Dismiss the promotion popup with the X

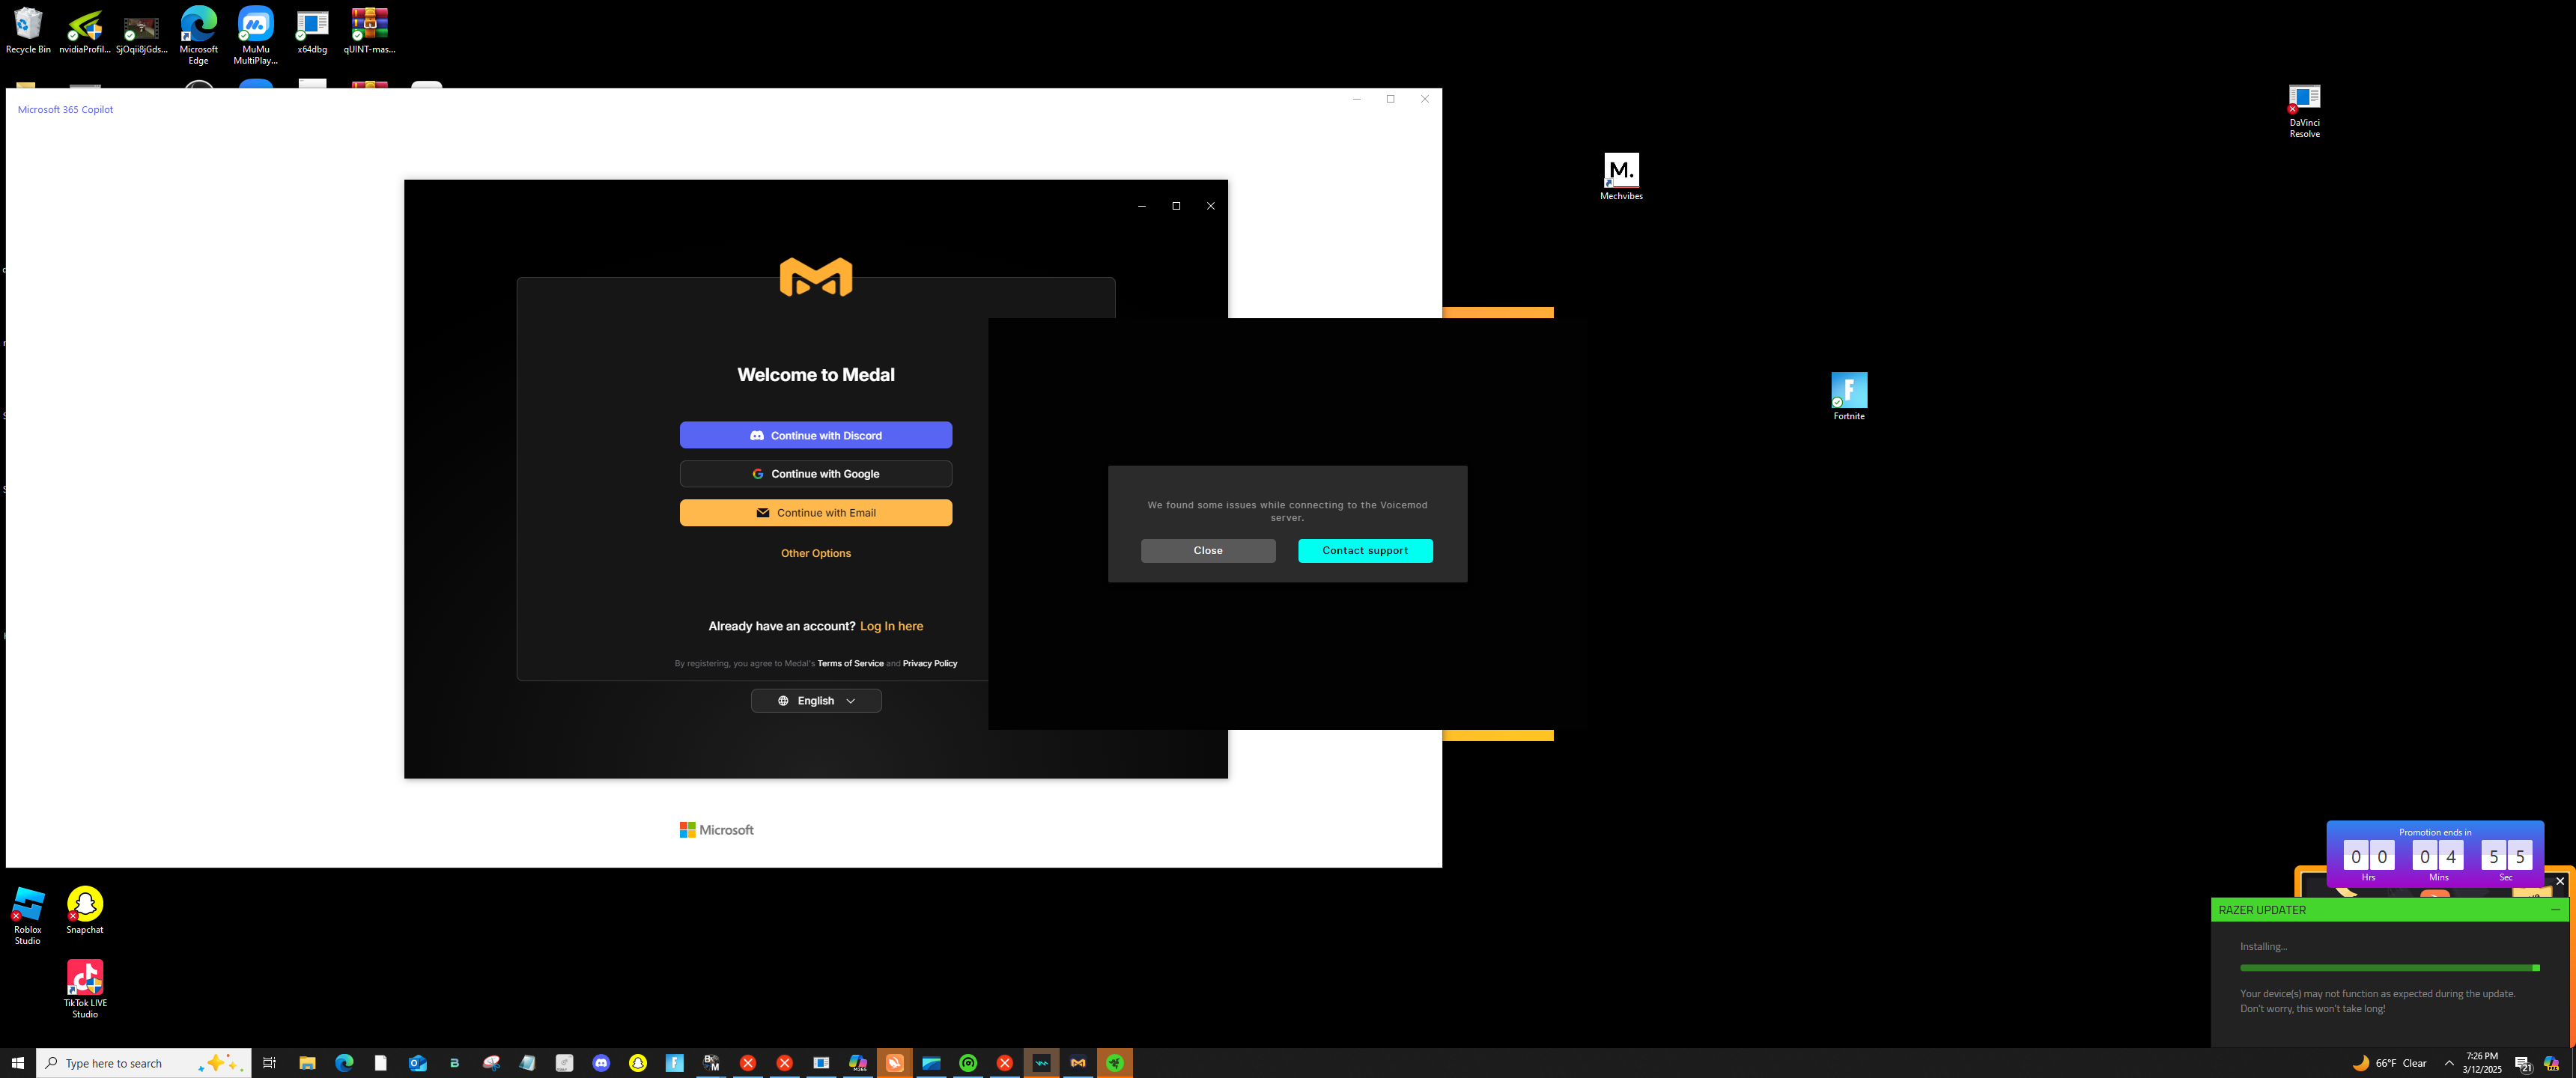(2560, 881)
